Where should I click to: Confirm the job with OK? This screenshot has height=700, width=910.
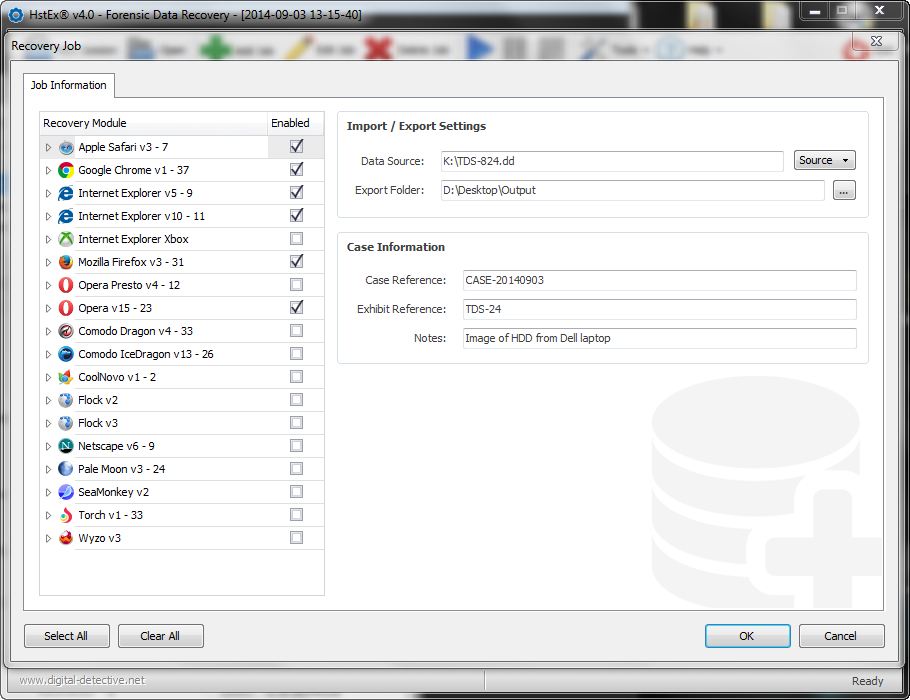coord(748,636)
